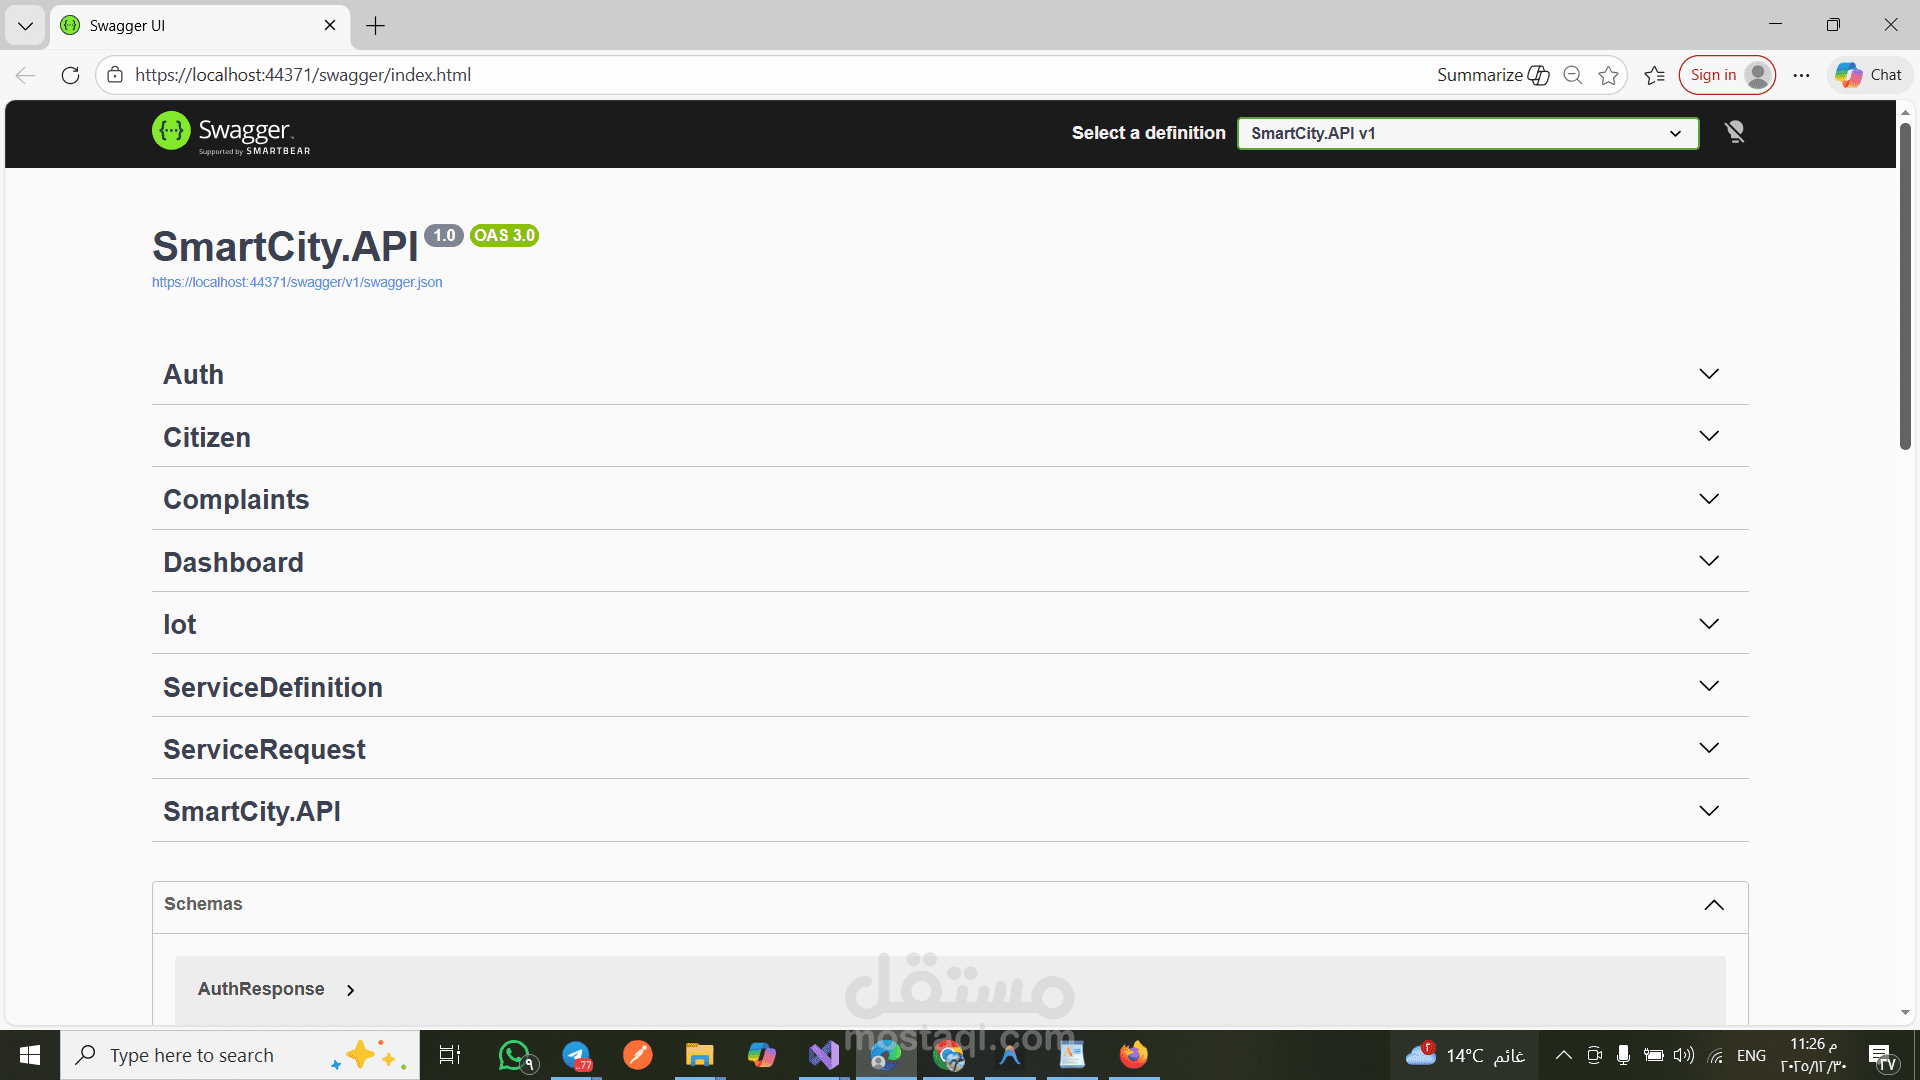Open the favorites list icon
Viewport: 1920px width, 1080px height.
[1655, 75]
